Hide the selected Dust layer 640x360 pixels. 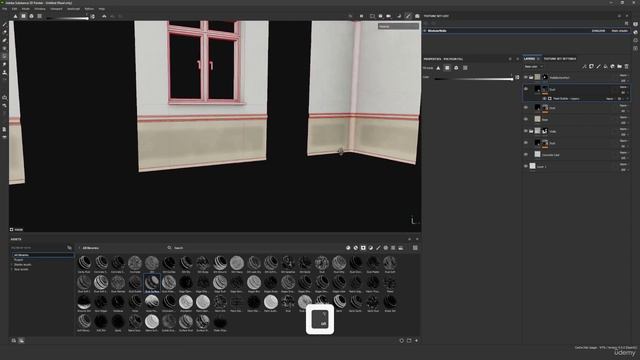tap(526, 89)
